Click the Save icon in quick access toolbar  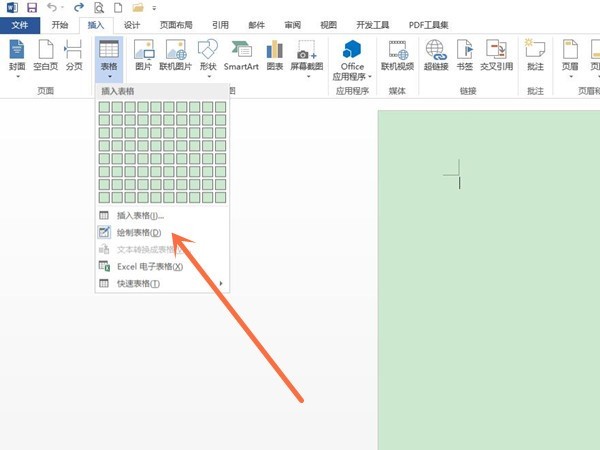[x=32, y=7]
